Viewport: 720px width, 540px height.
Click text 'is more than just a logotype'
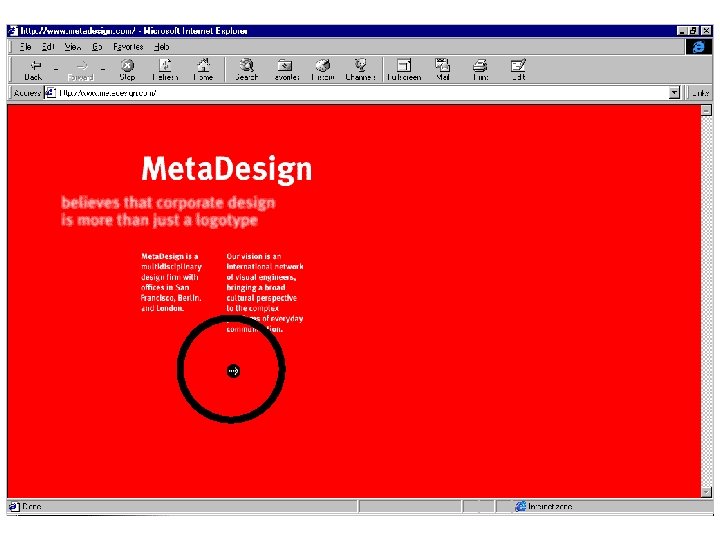pyautogui.click(x=159, y=220)
